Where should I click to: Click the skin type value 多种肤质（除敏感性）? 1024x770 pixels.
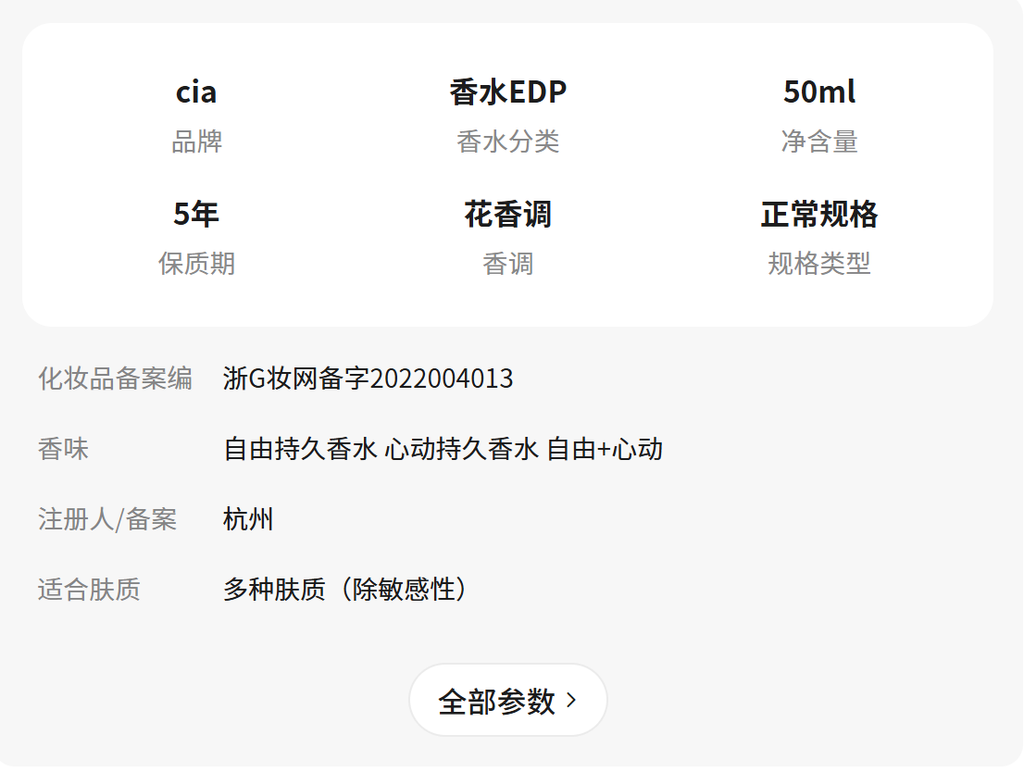345,589
